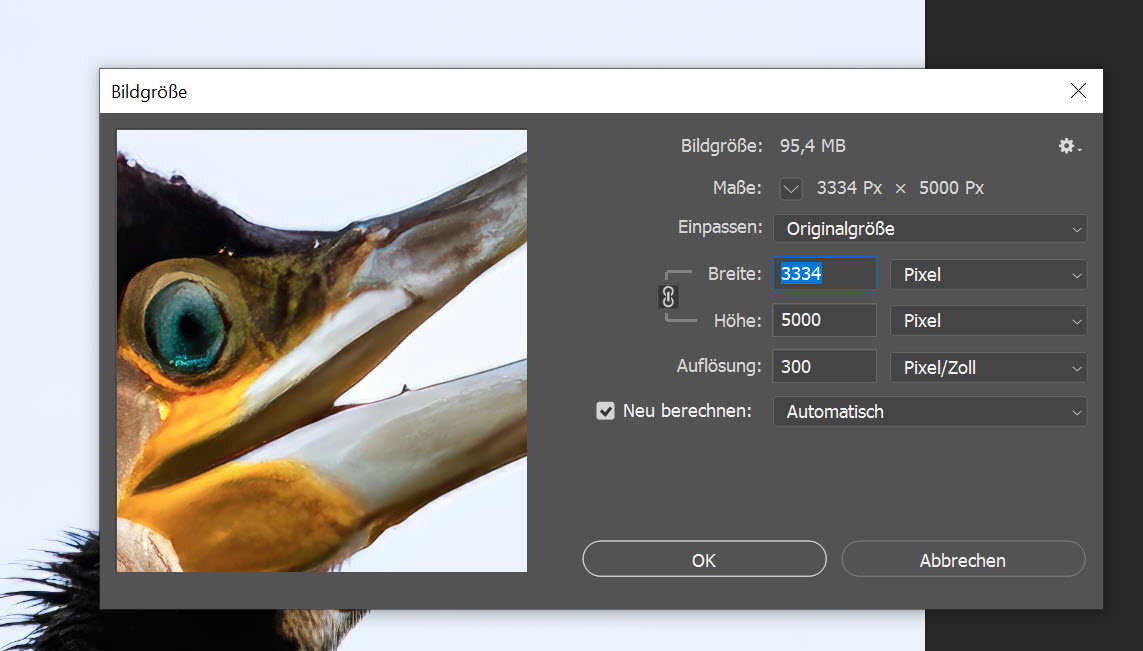Open the Breite unit Pixel dropdown
The width and height of the screenshot is (1143, 651).
[x=988, y=275]
